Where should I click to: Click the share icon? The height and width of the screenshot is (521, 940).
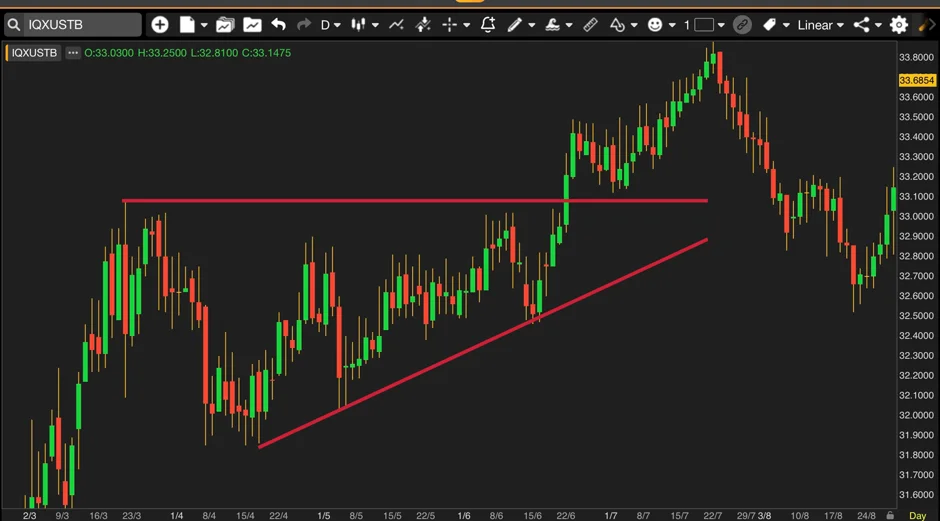(x=861, y=25)
